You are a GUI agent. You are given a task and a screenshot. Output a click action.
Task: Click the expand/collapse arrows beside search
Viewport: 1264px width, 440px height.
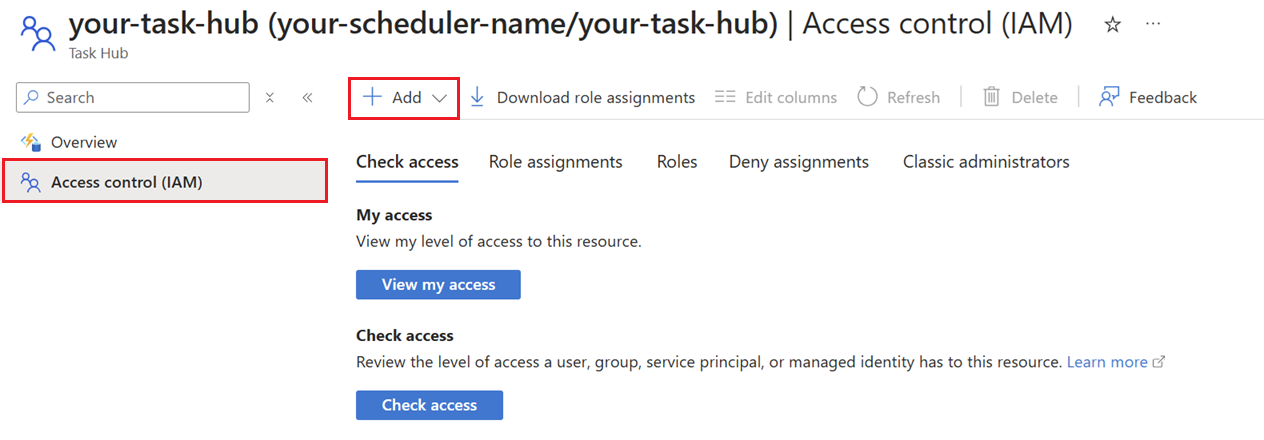click(x=270, y=98)
